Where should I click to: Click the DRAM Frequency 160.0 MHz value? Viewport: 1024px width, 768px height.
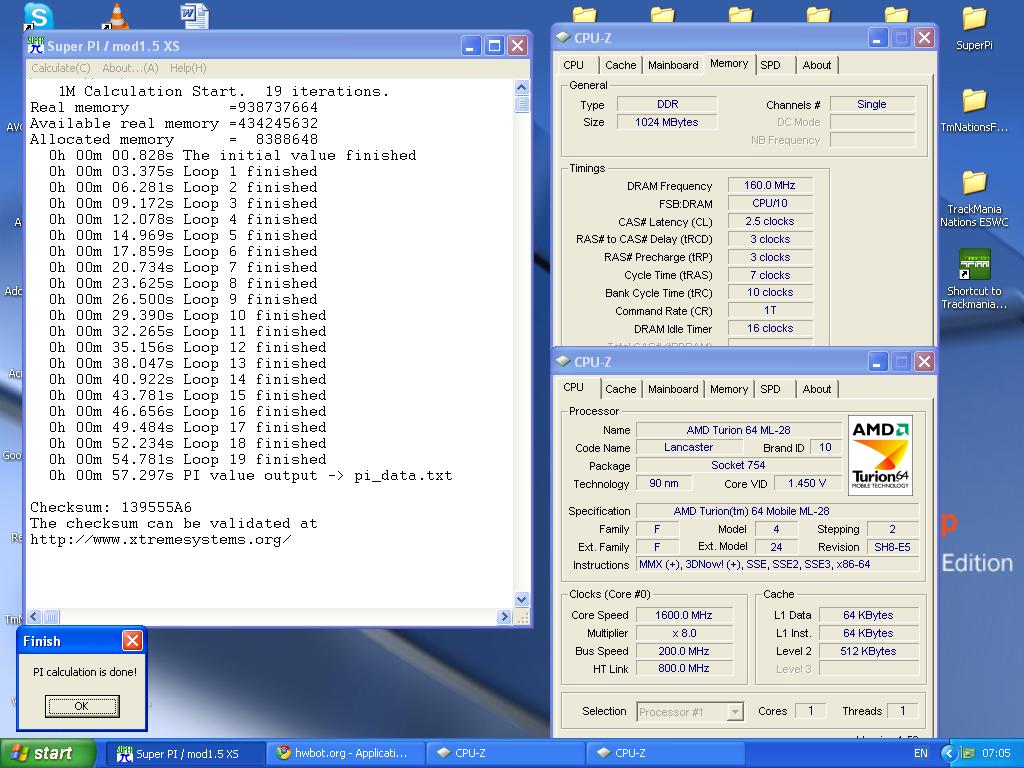[770, 185]
